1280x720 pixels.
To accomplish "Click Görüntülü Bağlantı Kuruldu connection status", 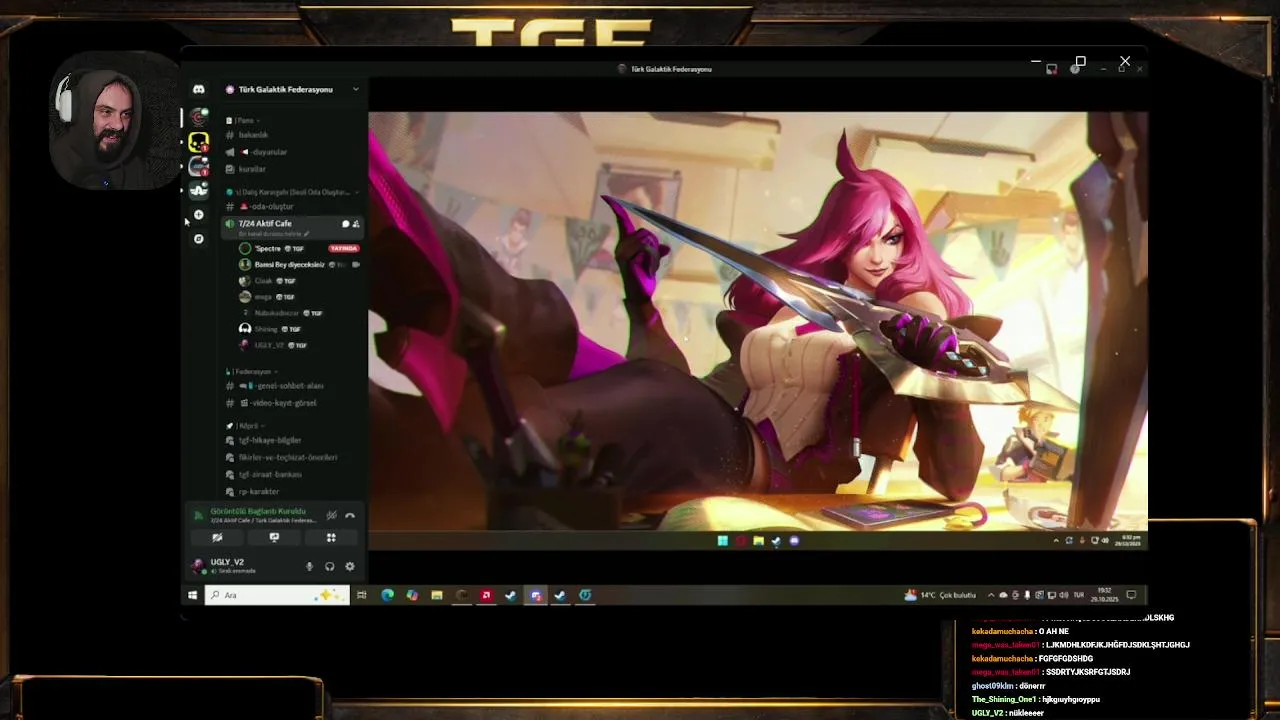I will pos(258,511).
